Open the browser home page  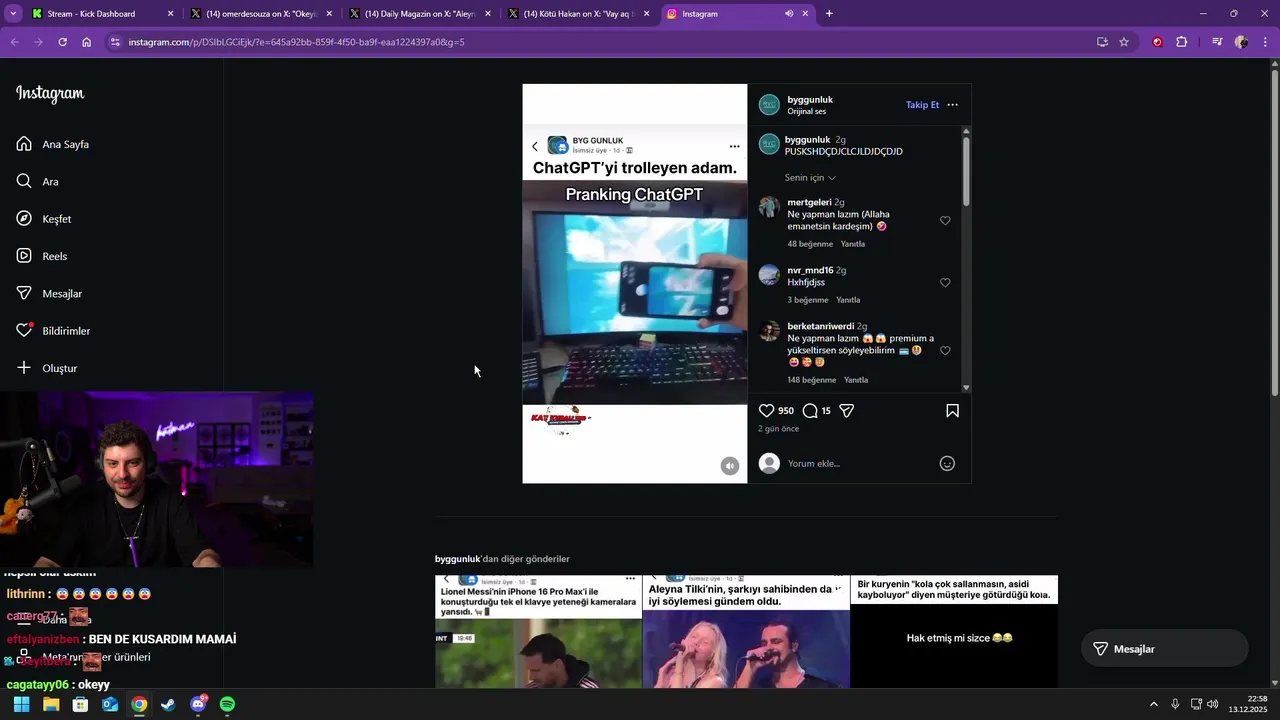86,42
